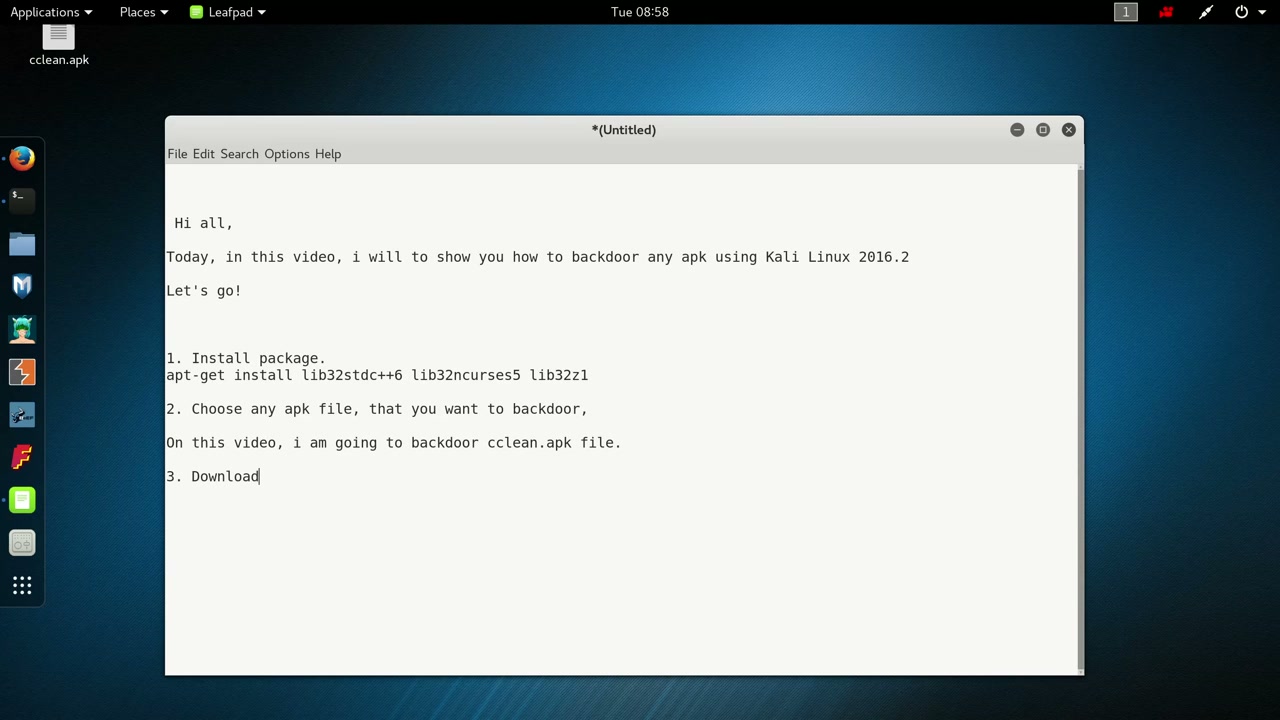The width and height of the screenshot is (1280, 720).
Task: Click the red recording tray icon
Action: pyautogui.click(x=1166, y=12)
